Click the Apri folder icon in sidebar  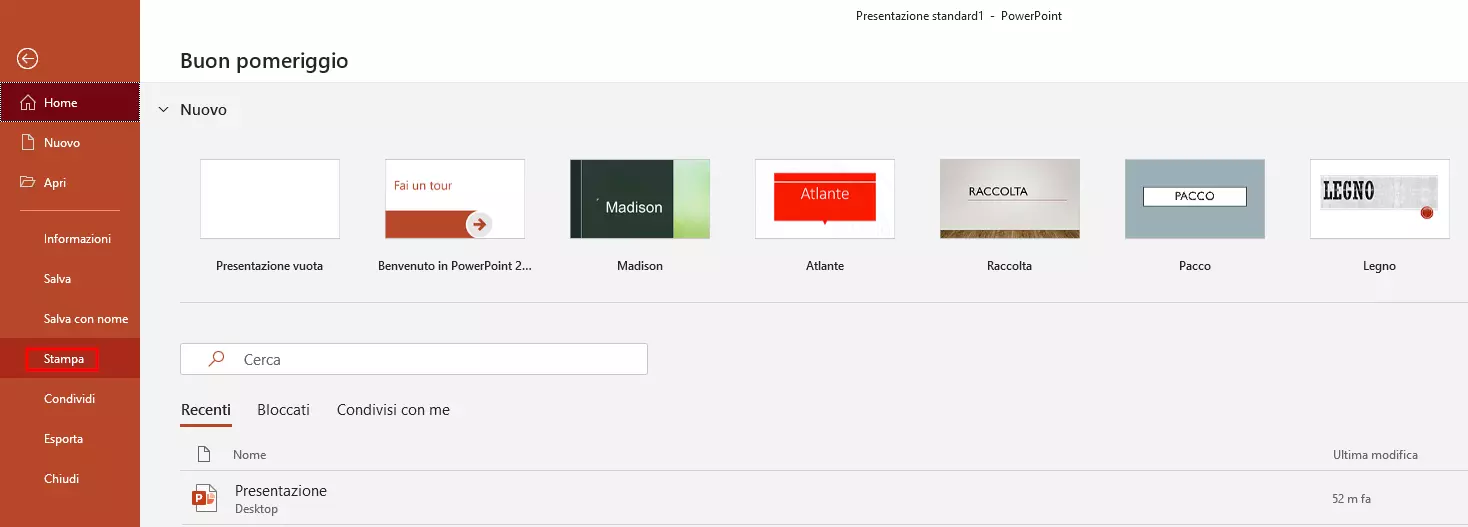[x=28, y=183]
